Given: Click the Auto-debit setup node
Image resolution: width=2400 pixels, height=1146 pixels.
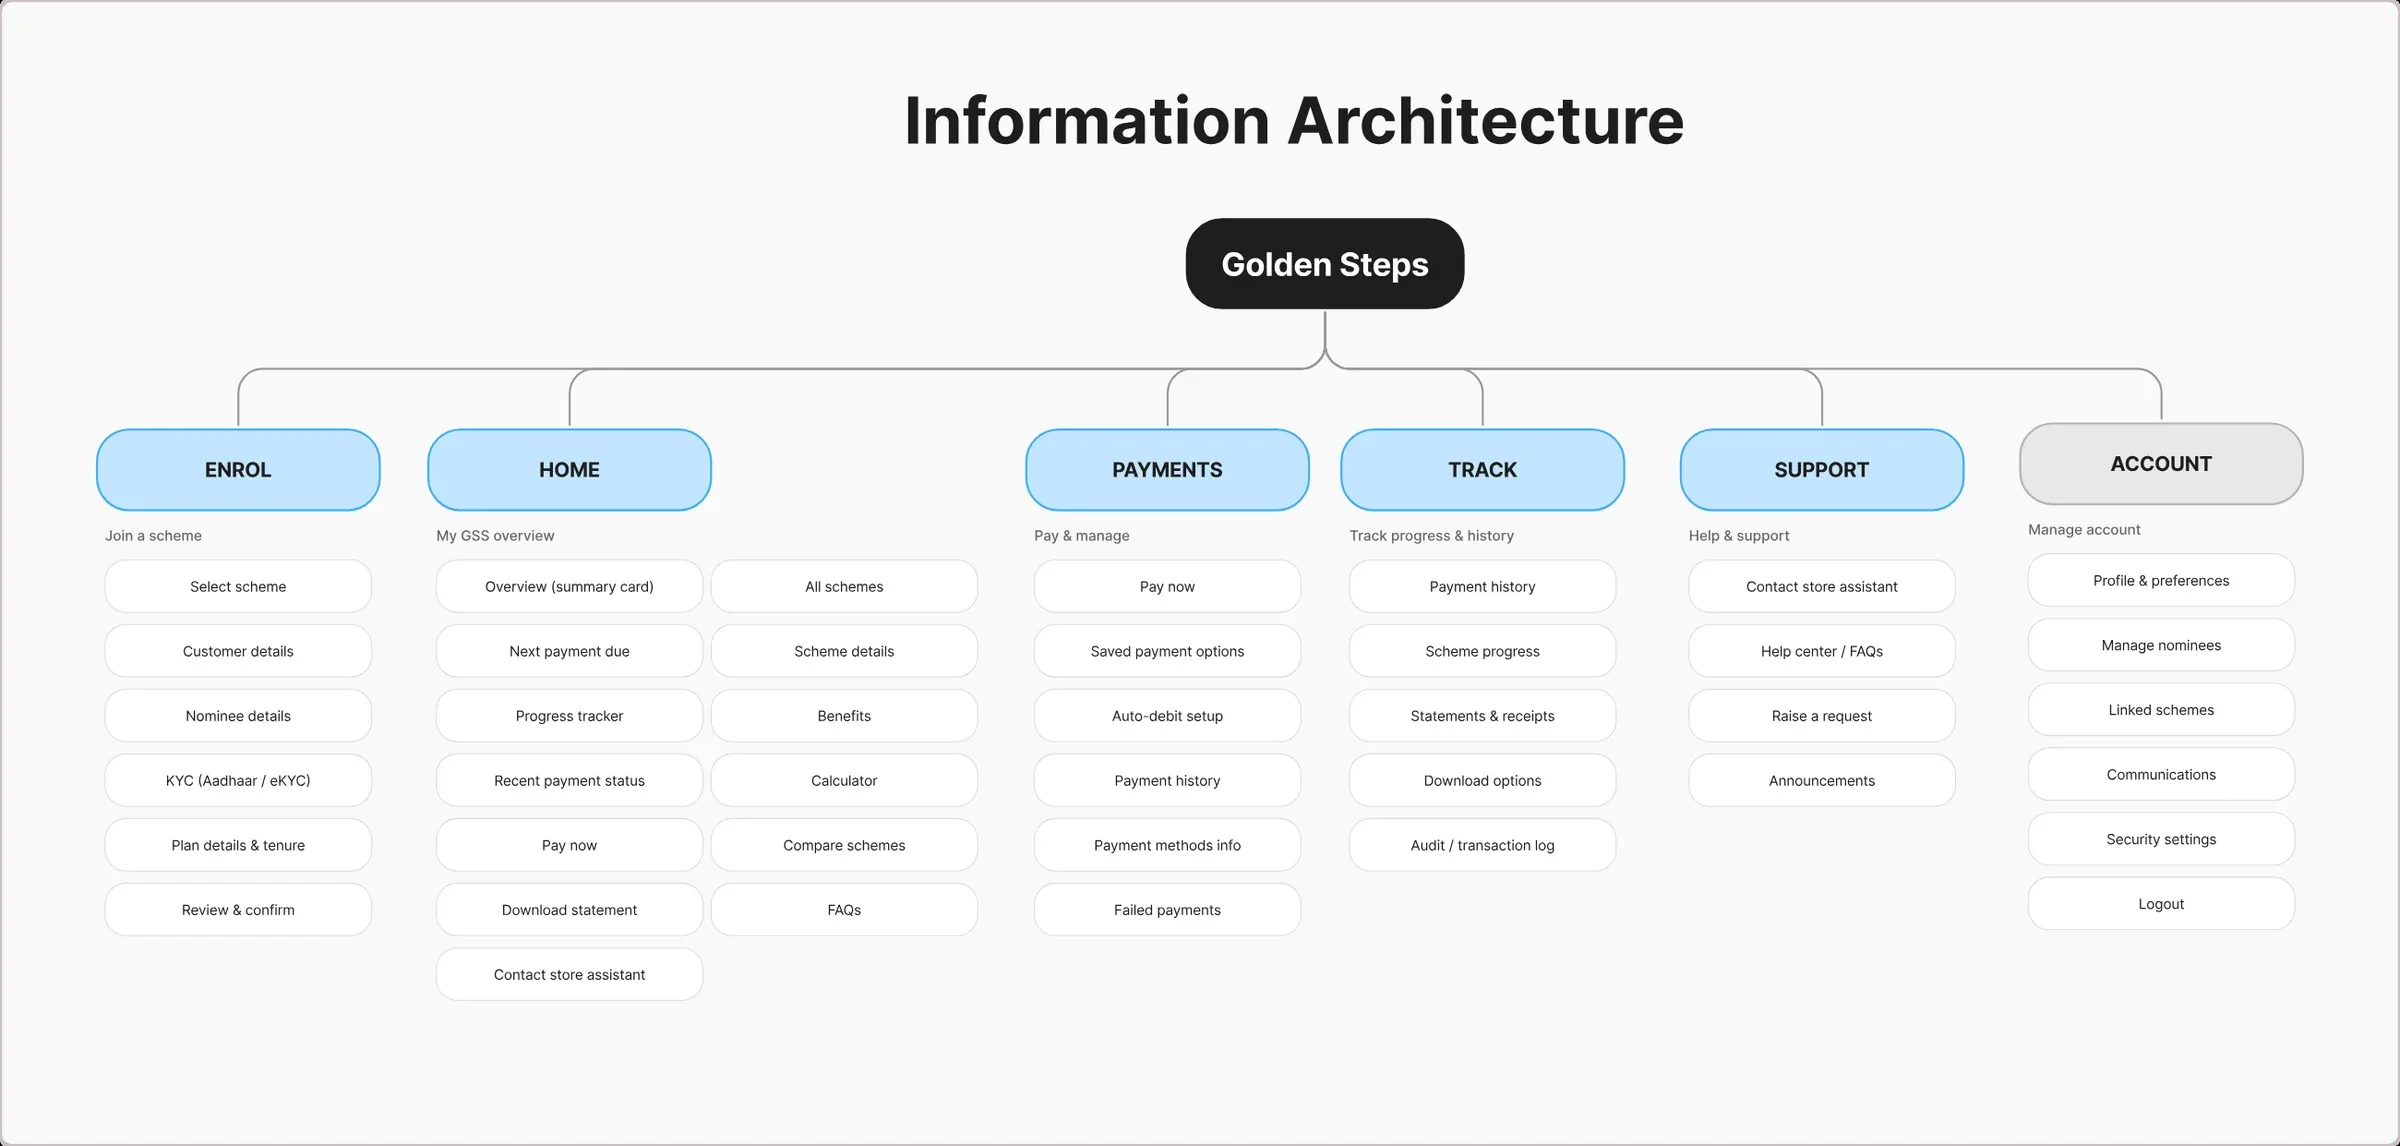Looking at the screenshot, I should point(1167,716).
